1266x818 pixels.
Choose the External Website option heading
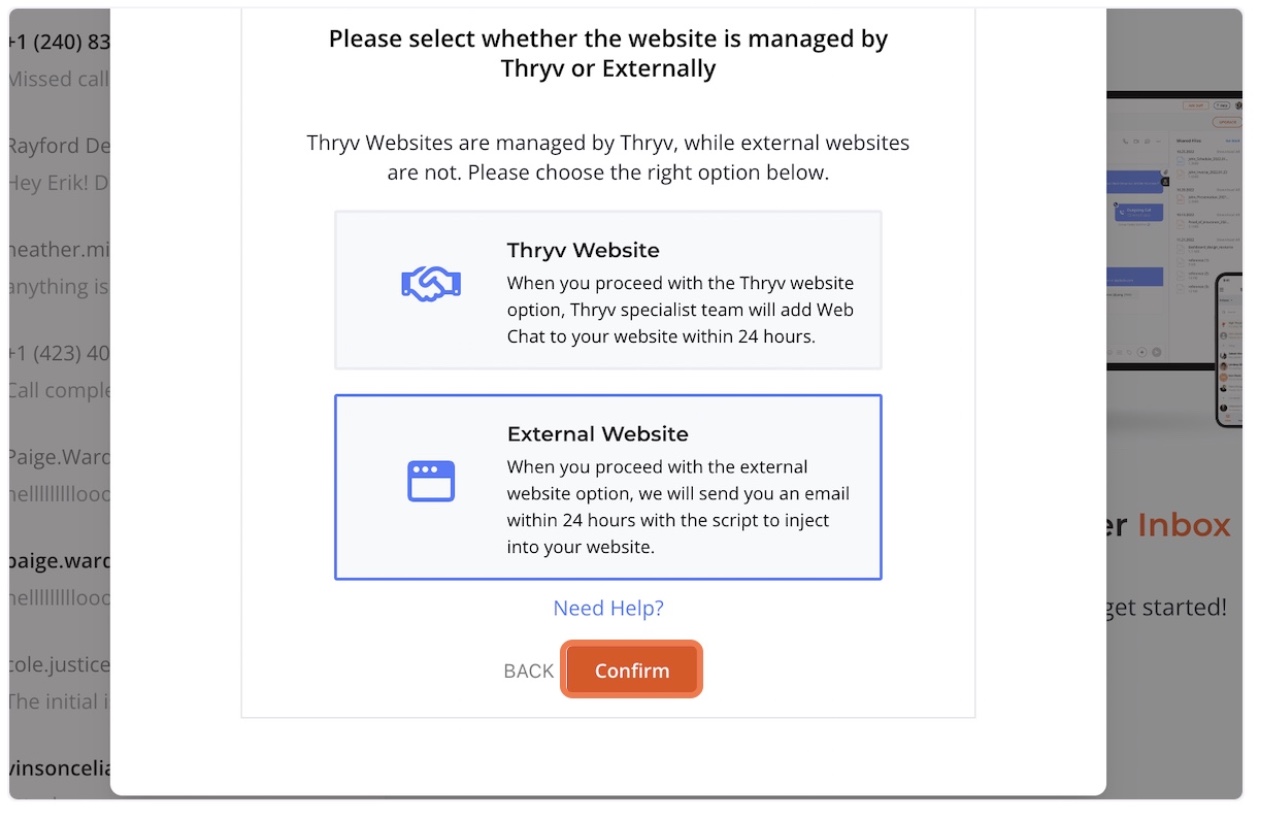(x=598, y=434)
